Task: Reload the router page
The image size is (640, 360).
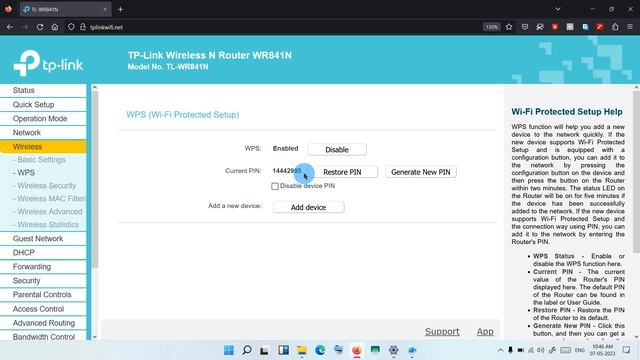Action: (x=40, y=27)
